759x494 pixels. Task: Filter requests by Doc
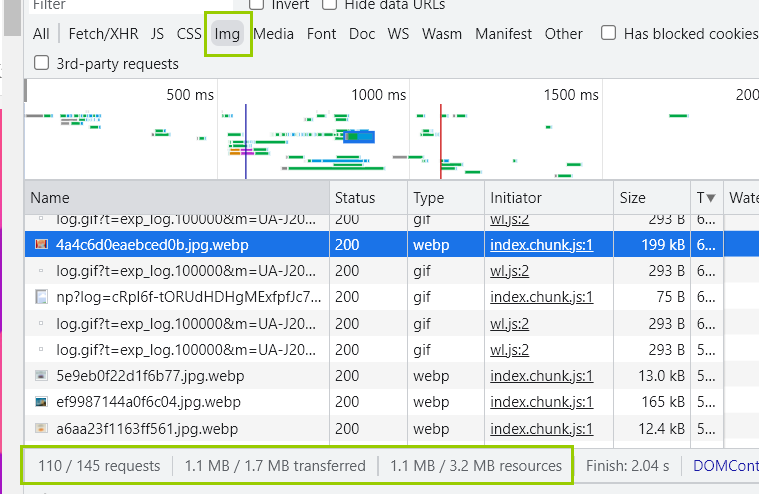tap(362, 34)
